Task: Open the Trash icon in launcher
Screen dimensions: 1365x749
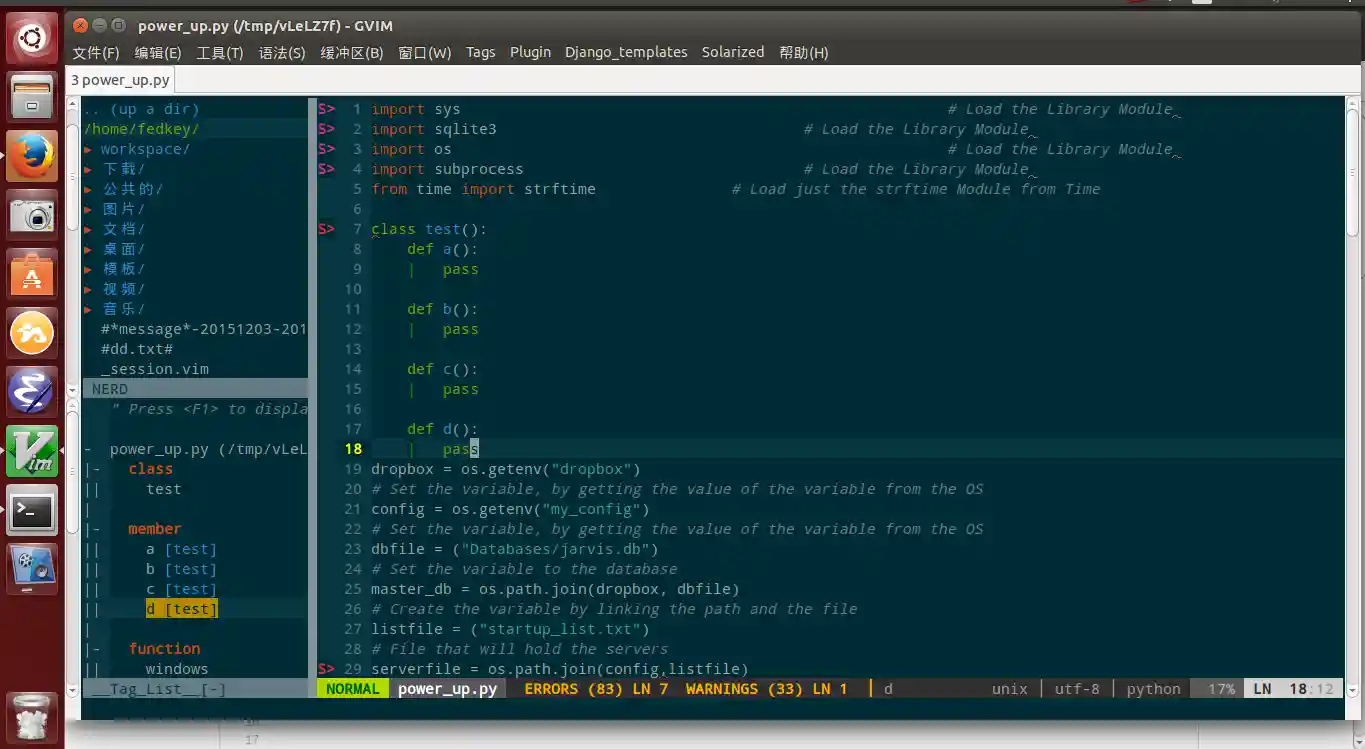Action: 32,718
